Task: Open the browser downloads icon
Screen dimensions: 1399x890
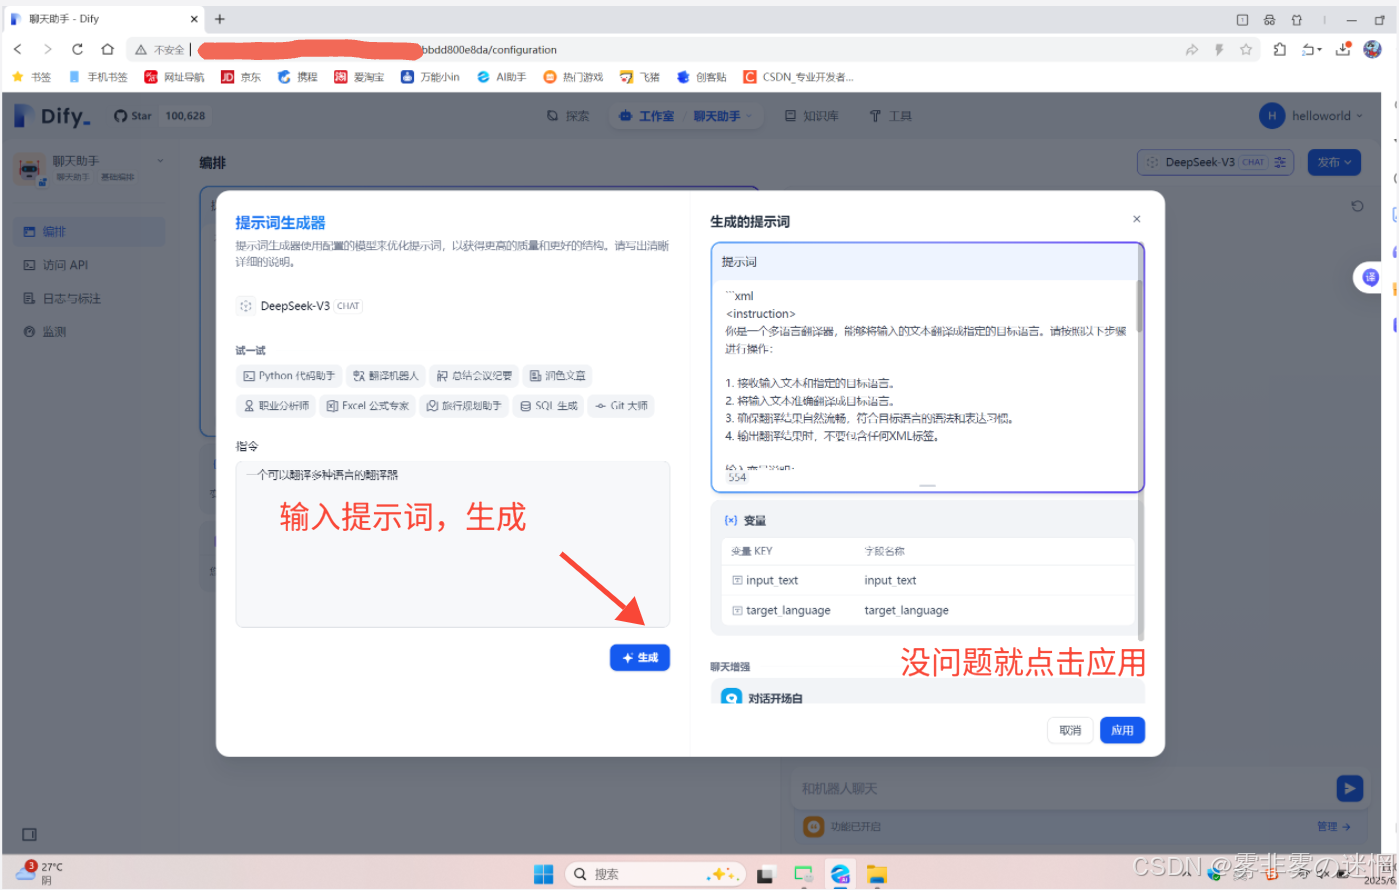Action: click(1343, 49)
